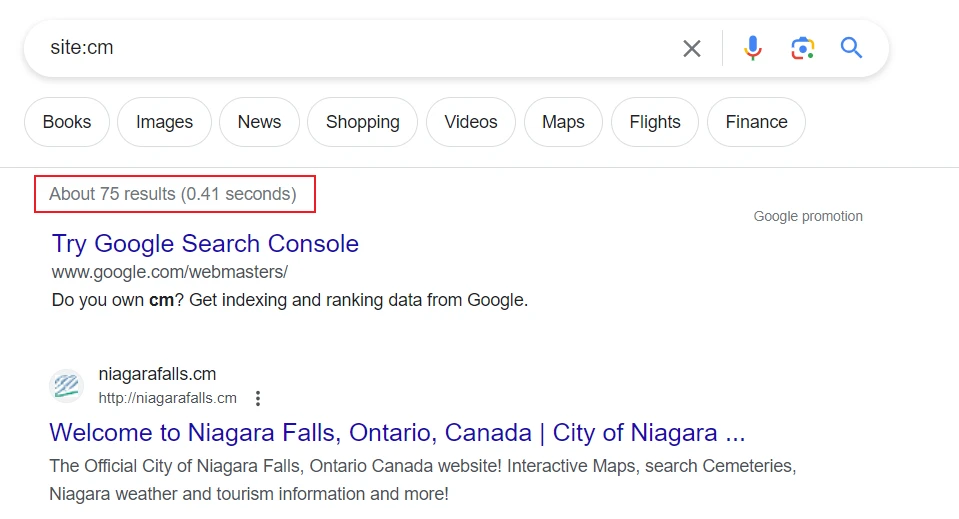Click inside the site:cm search field
Viewport: 959px width, 519px height.
[350, 48]
